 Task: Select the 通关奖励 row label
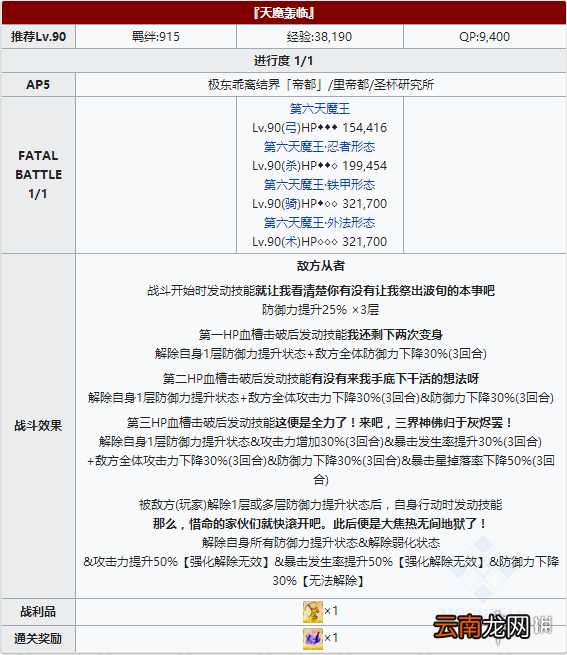click(38, 639)
